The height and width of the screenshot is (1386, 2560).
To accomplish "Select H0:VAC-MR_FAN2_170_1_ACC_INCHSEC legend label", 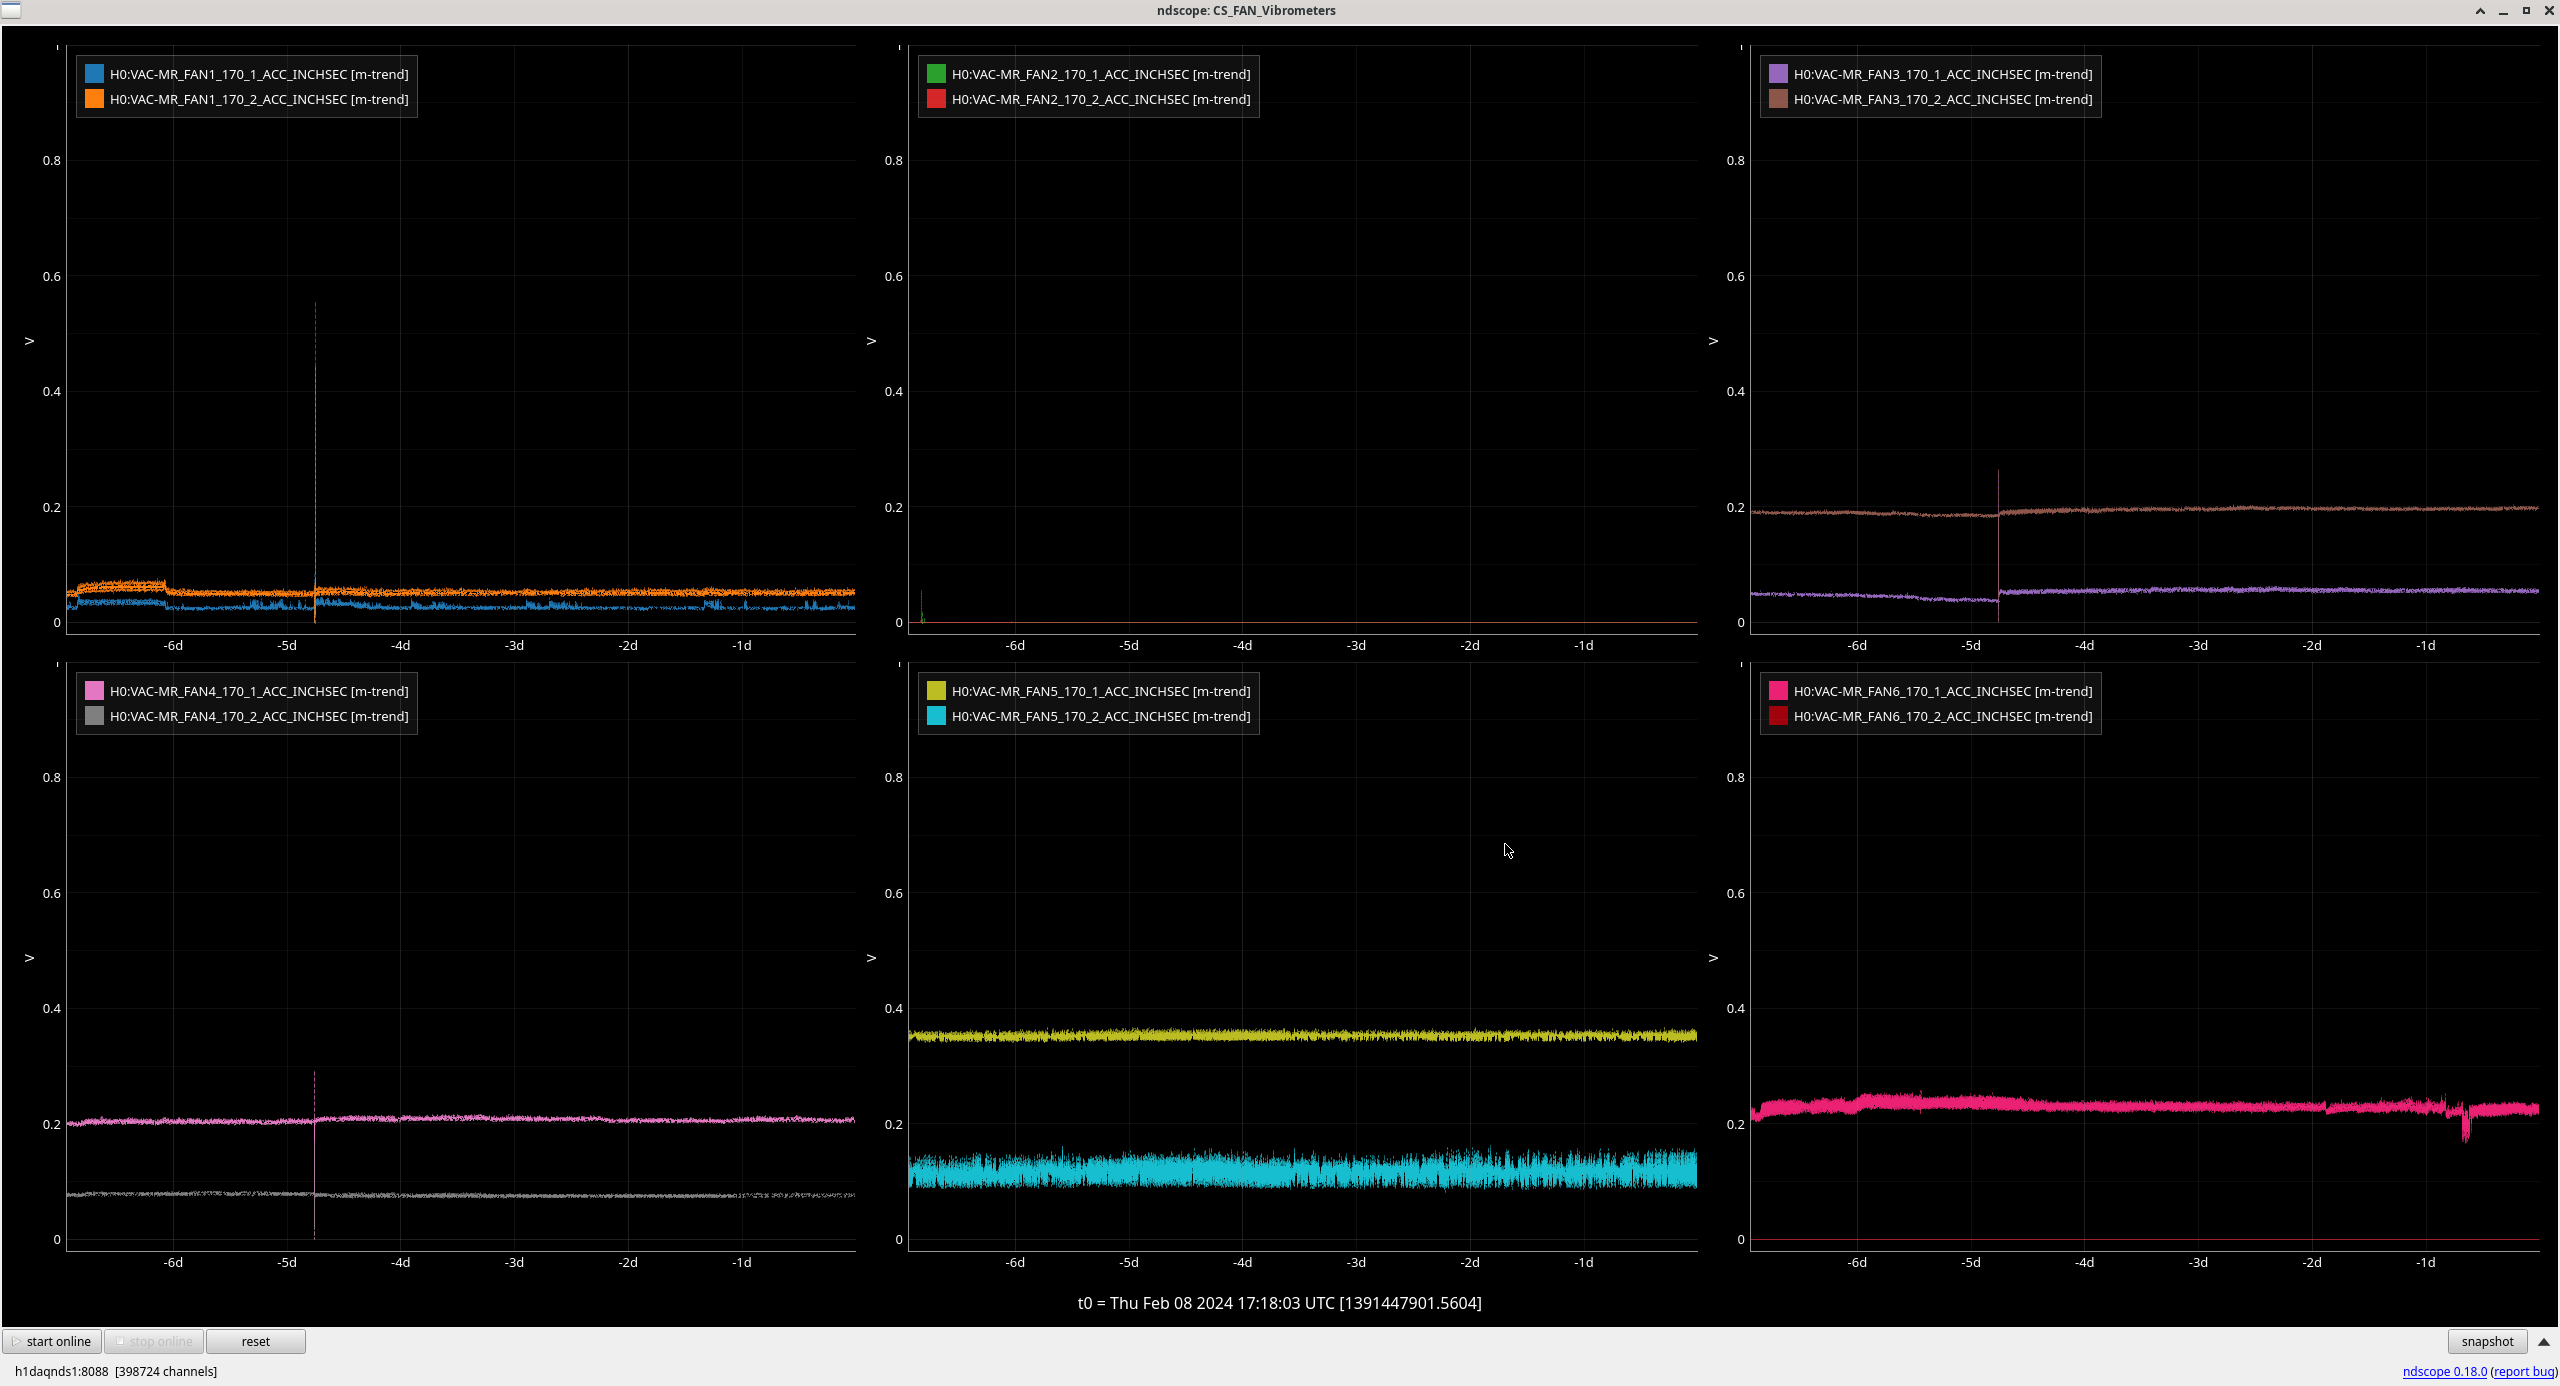I will 1101,74.
